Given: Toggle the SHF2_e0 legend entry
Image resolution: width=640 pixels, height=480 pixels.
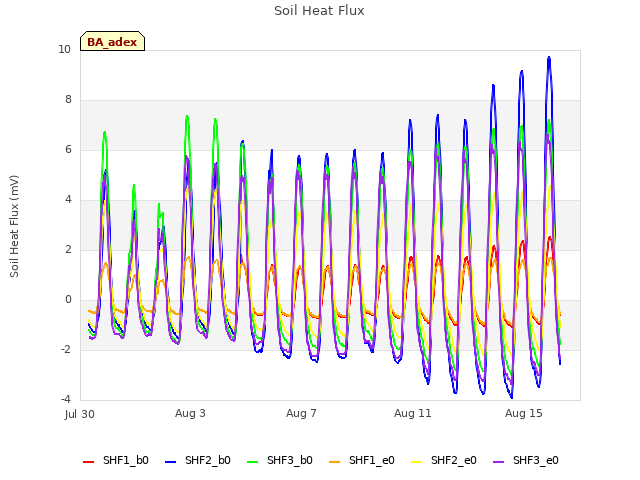Looking at the screenshot, I should (x=444, y=460).
